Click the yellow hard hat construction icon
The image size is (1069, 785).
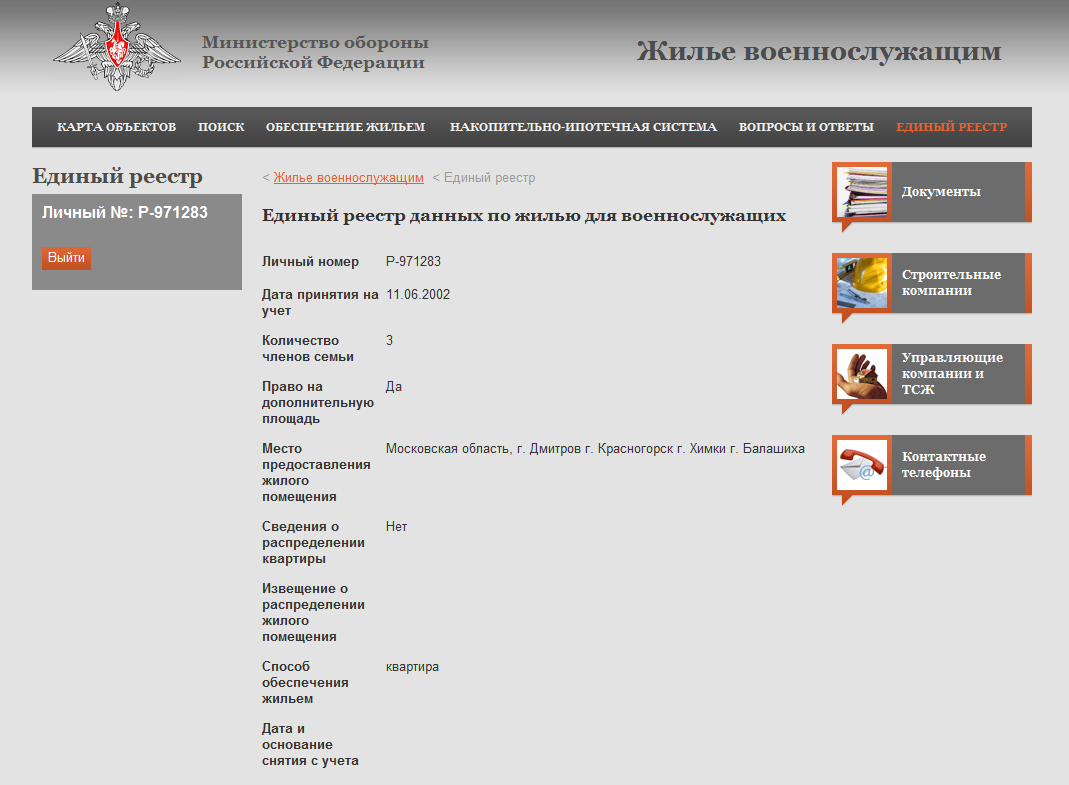point(861,283)
